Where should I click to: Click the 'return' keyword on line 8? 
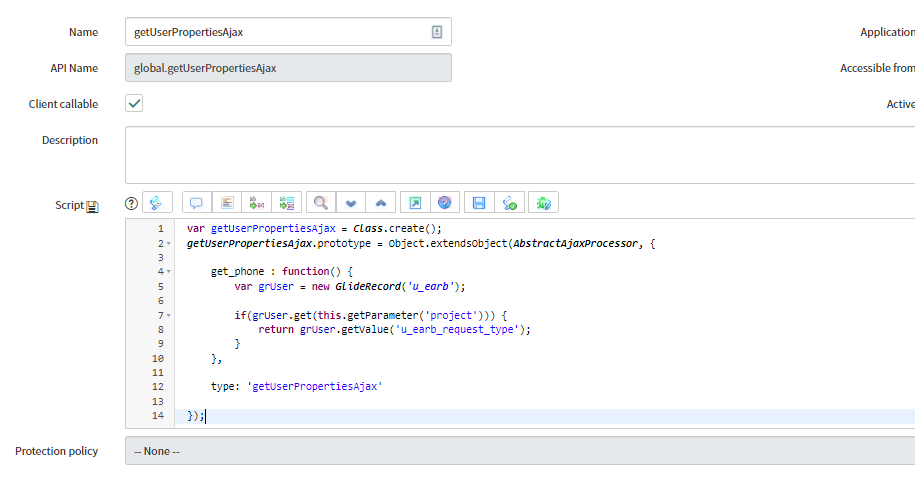pos(276,329)
